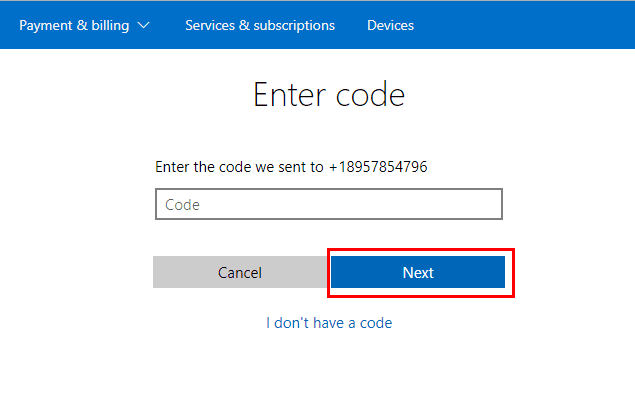Go to Services & subscriptions

tap(260, 26)
